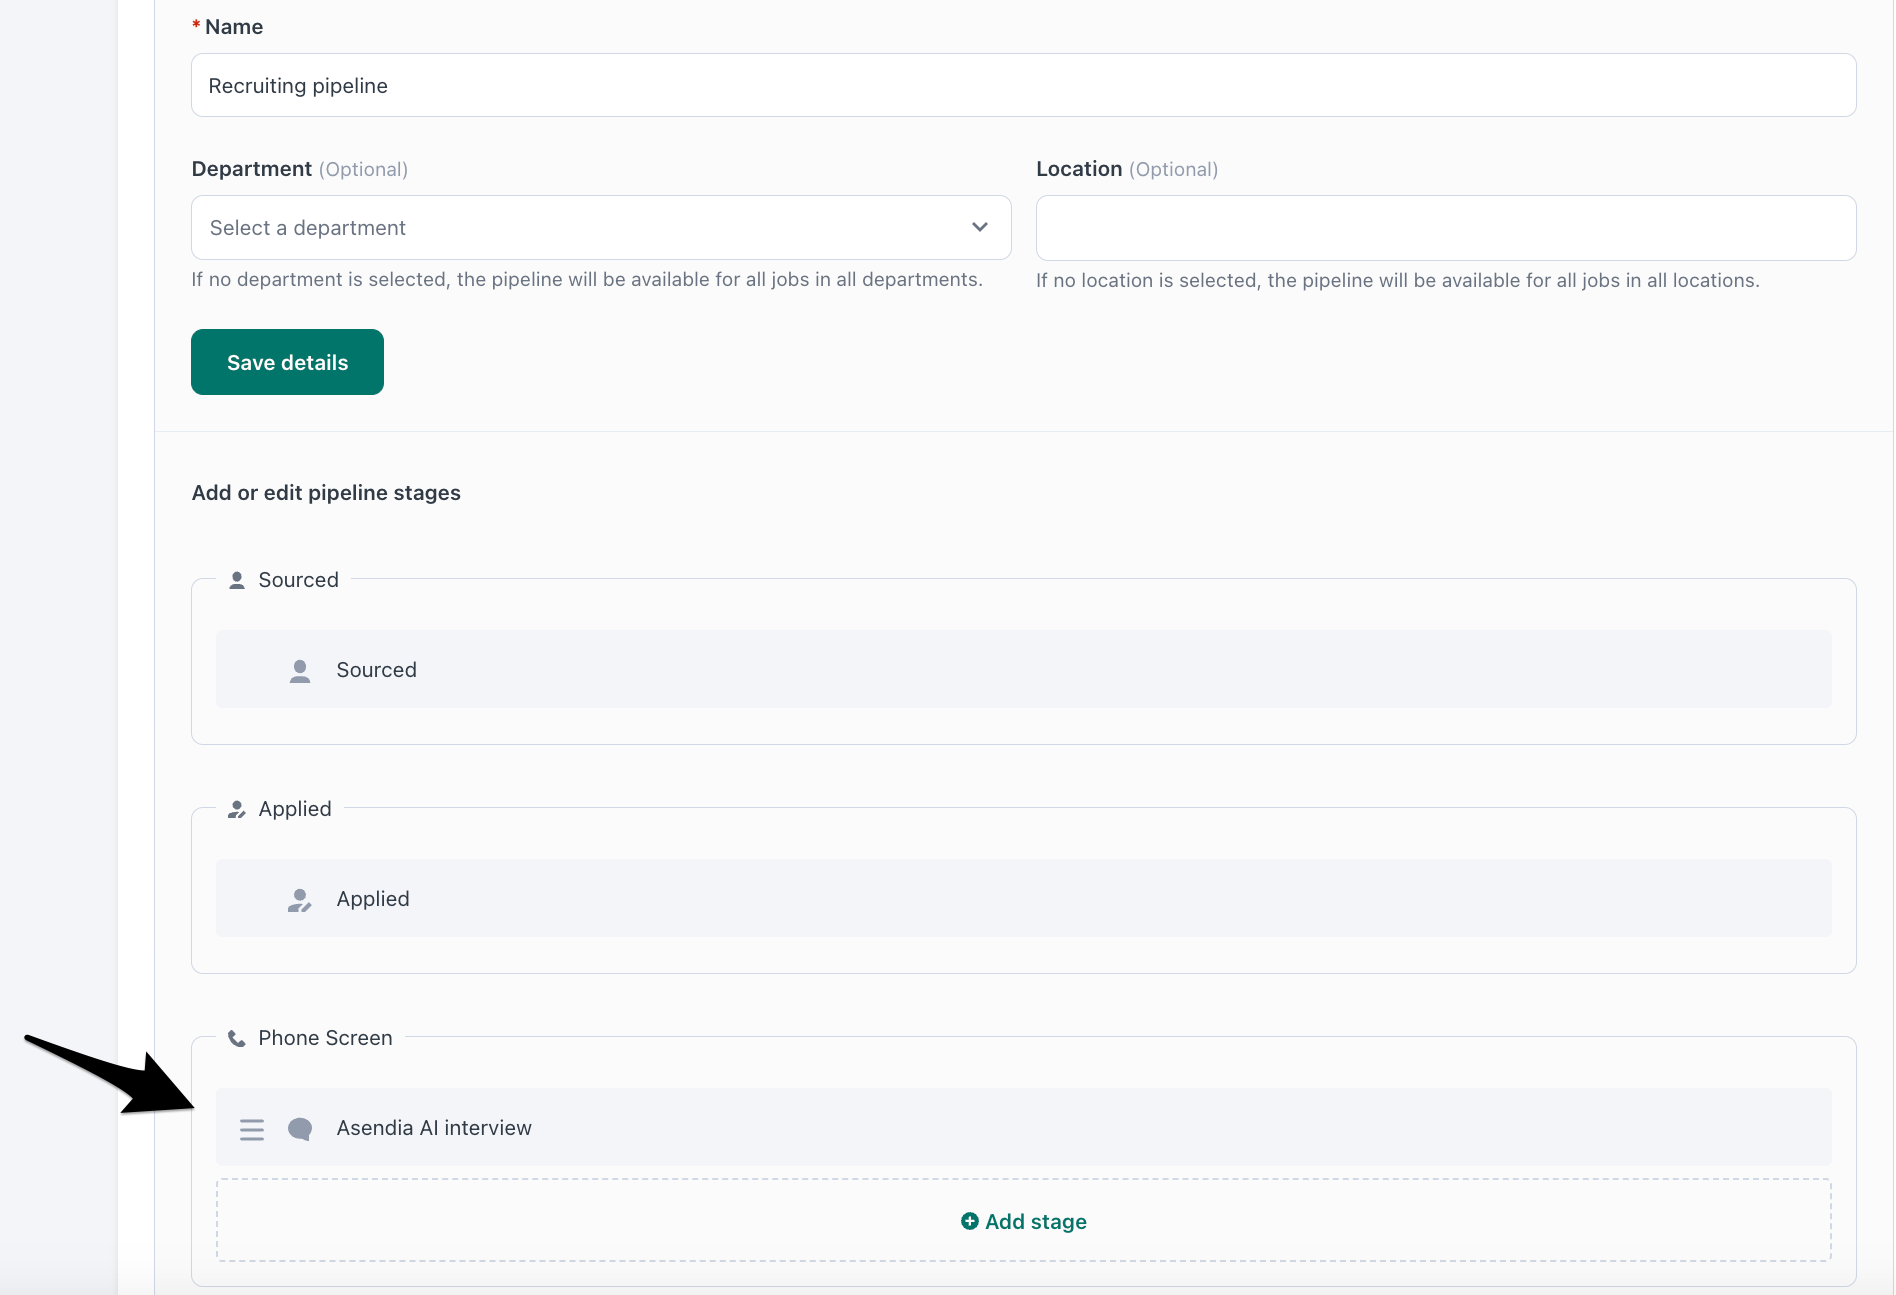
Task: Open the Select a department dropdown
Action: 601,228
